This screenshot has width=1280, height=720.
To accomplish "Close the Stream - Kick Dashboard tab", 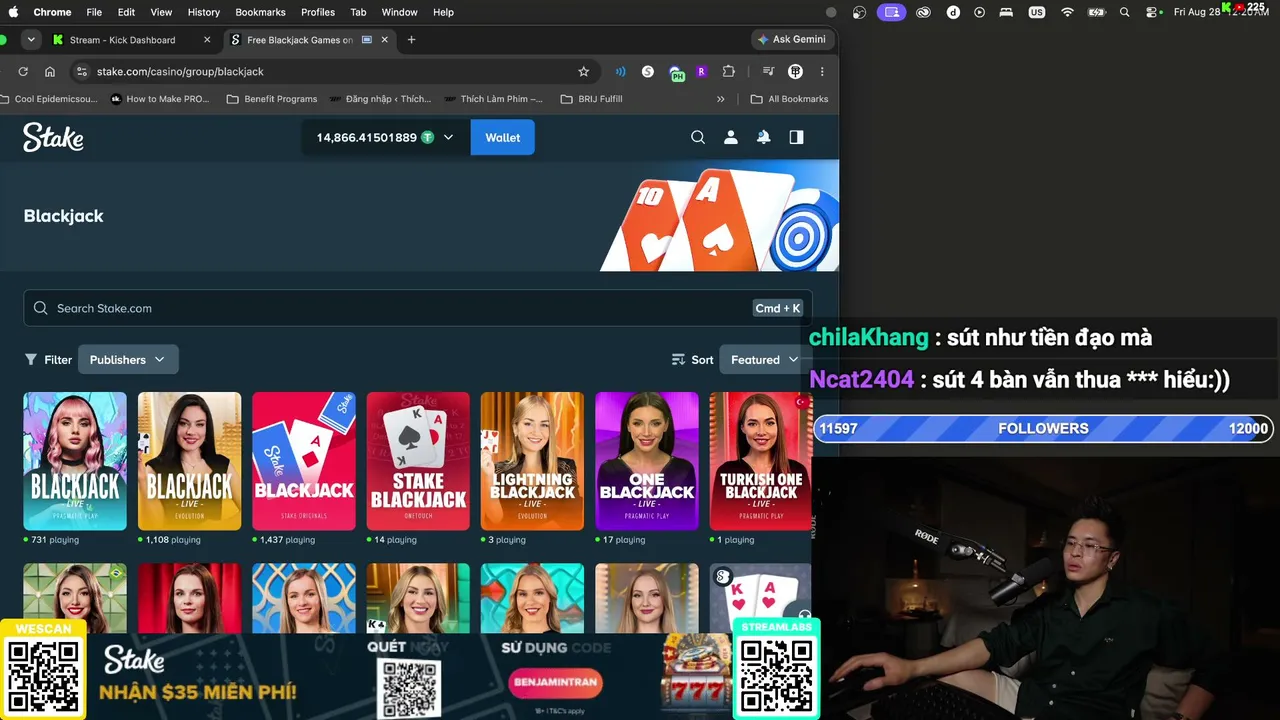I will pyautogui.click(x=207, y=40).
